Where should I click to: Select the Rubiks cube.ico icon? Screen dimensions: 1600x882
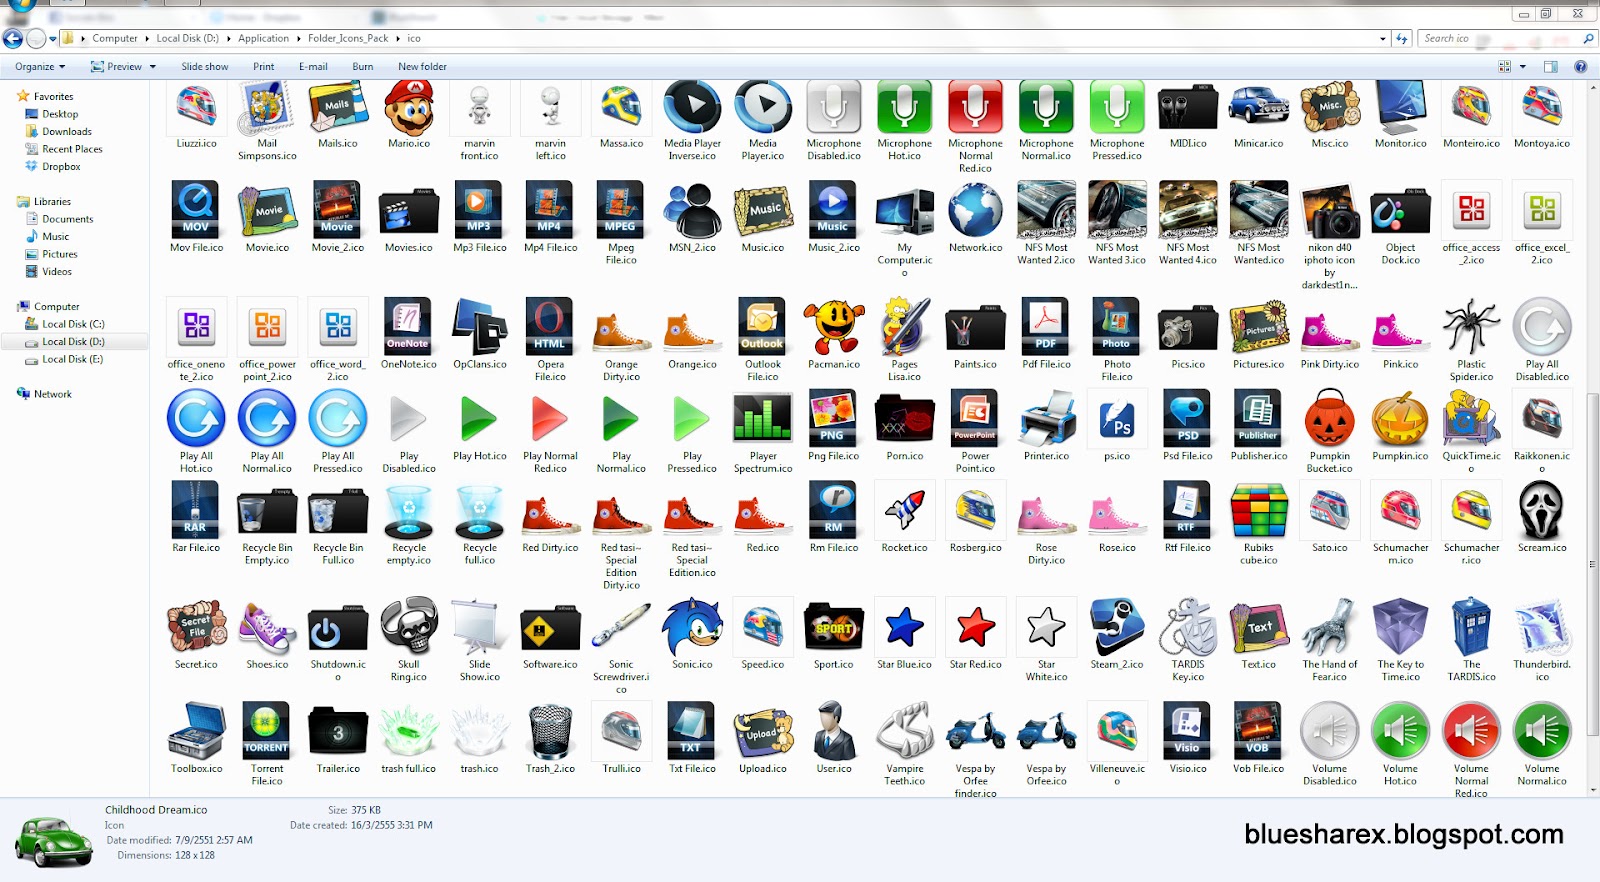click(x=1259, y=510)
